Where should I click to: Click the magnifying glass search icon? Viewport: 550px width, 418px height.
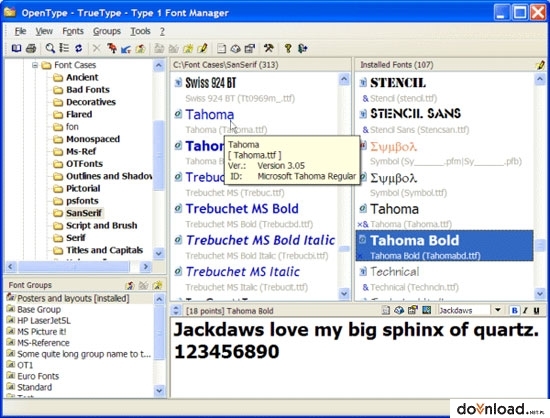[50, 48]
